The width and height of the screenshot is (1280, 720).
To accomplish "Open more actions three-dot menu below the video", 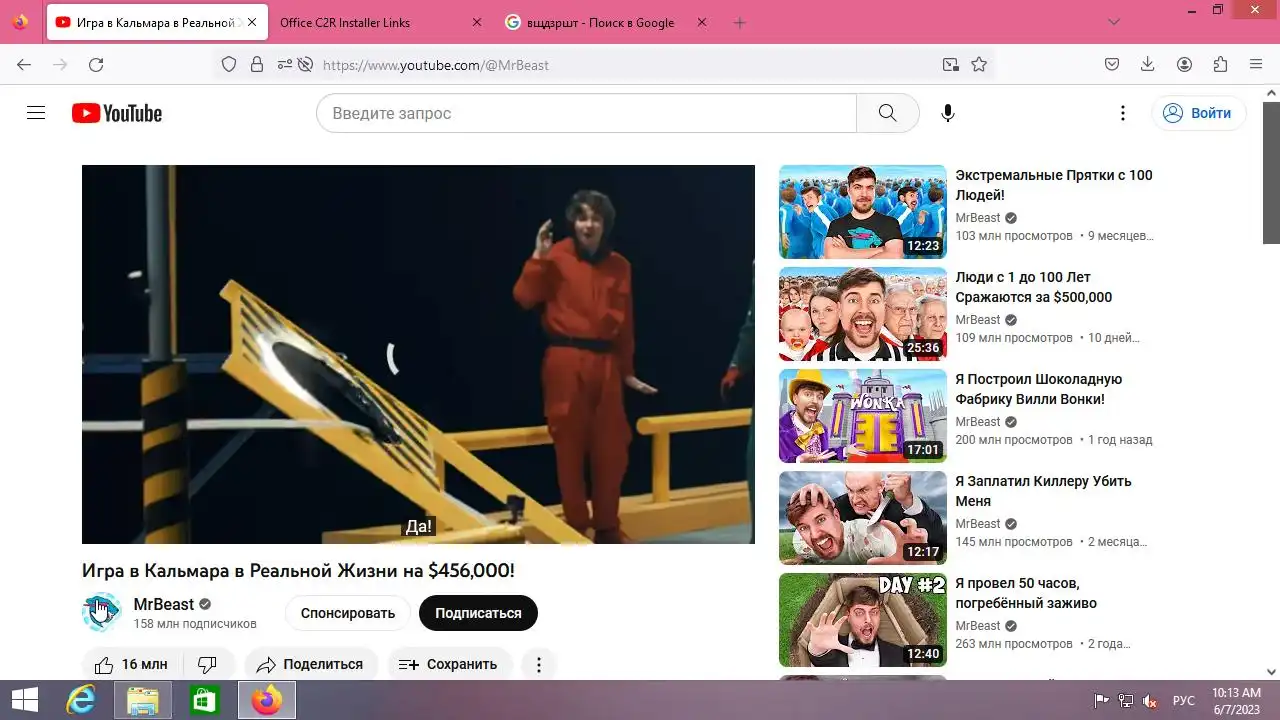I will click(x=539, y=664).
